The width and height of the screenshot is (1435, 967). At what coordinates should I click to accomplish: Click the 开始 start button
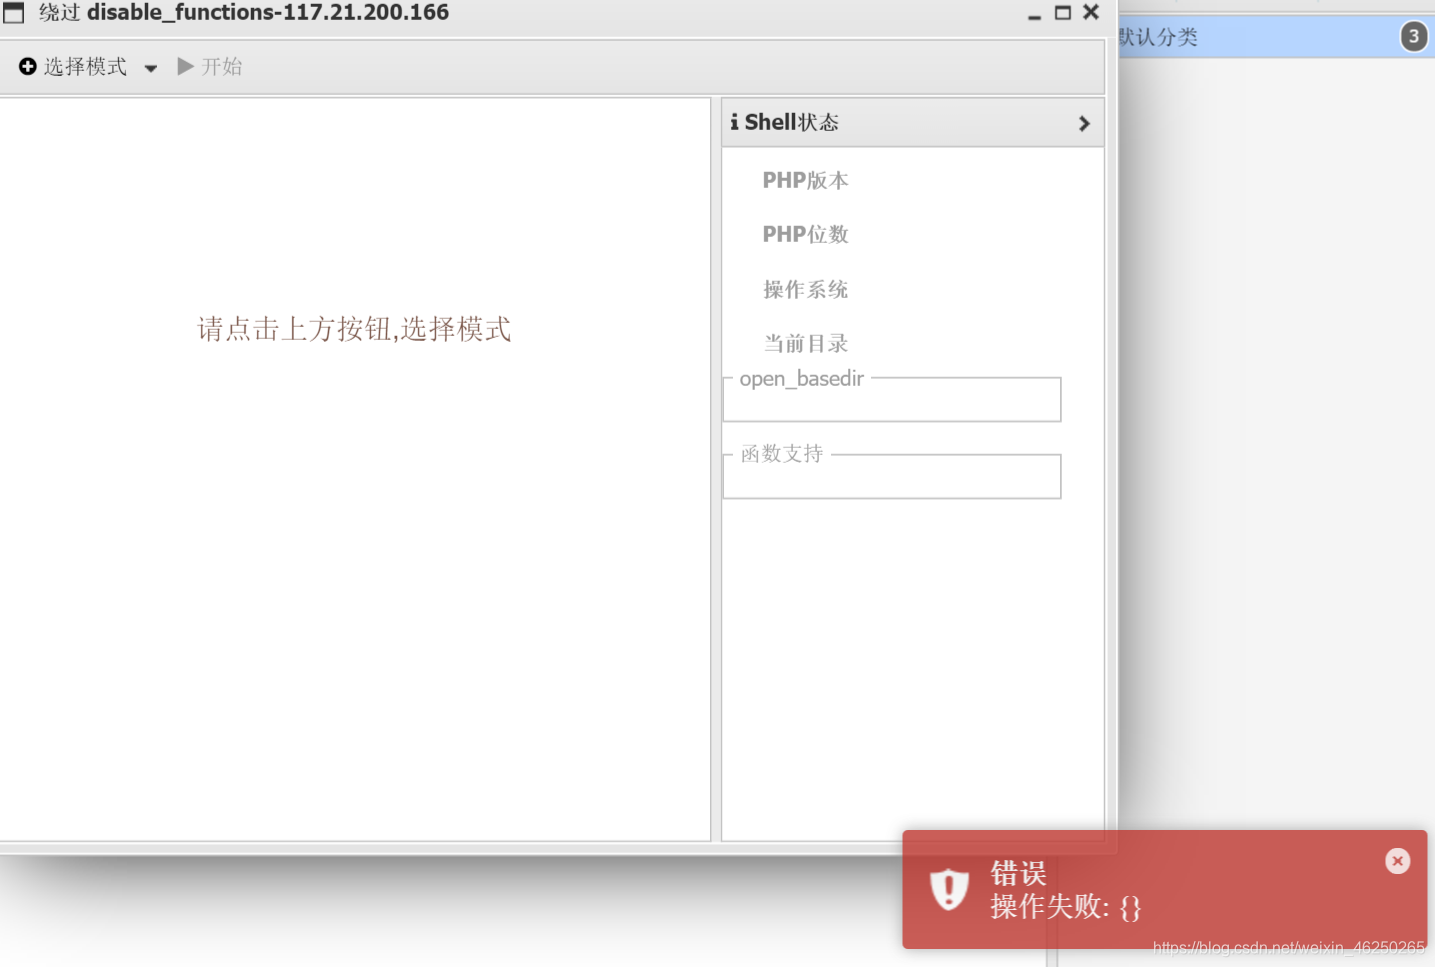pos(210,66)
